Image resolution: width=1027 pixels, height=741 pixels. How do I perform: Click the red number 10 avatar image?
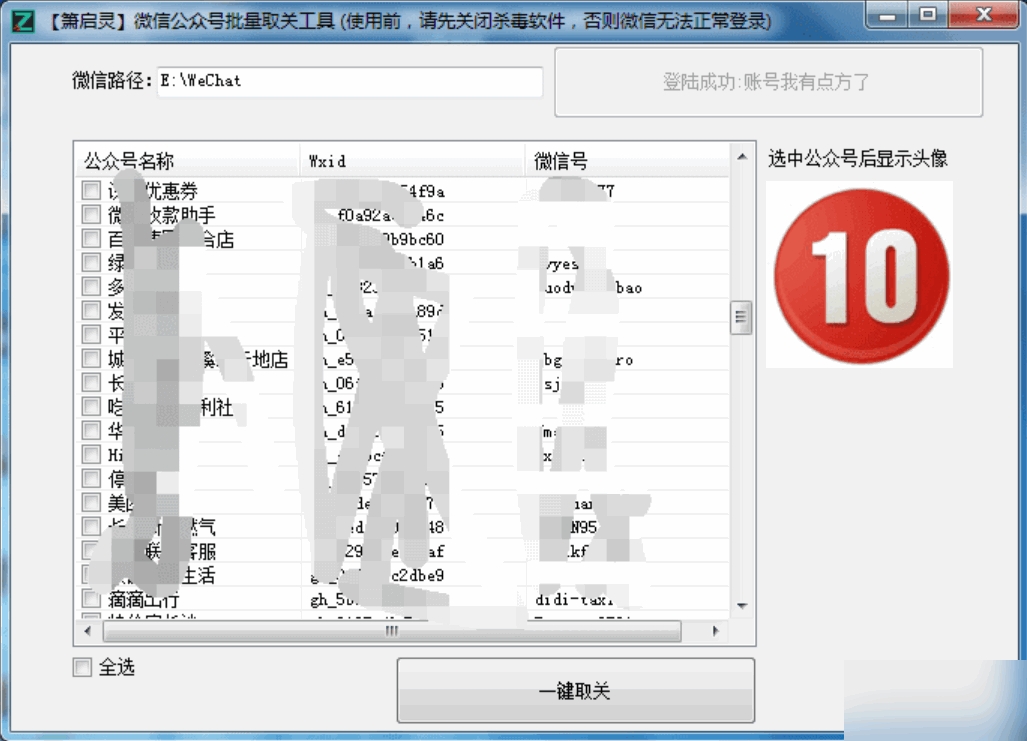pos(859,275)
